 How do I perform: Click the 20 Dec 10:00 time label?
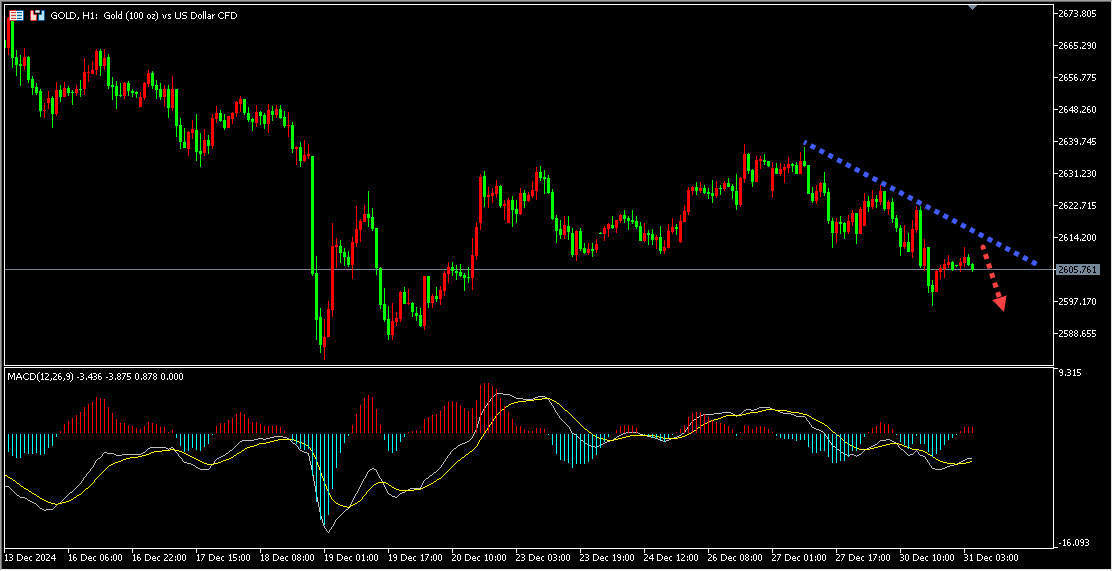coord(480,558)
